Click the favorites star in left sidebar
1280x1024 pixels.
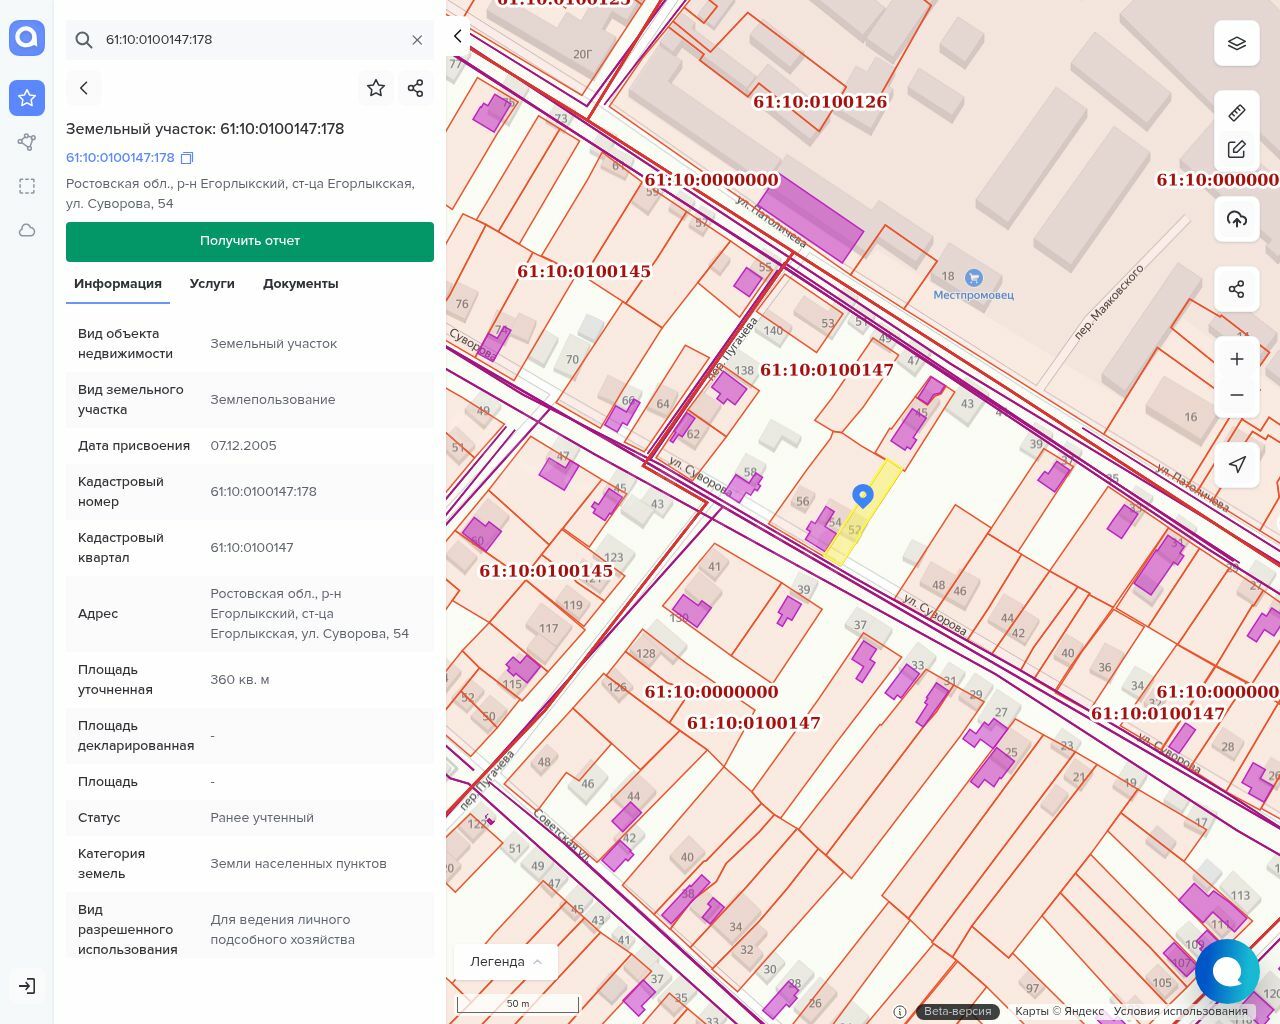[27, 98]
